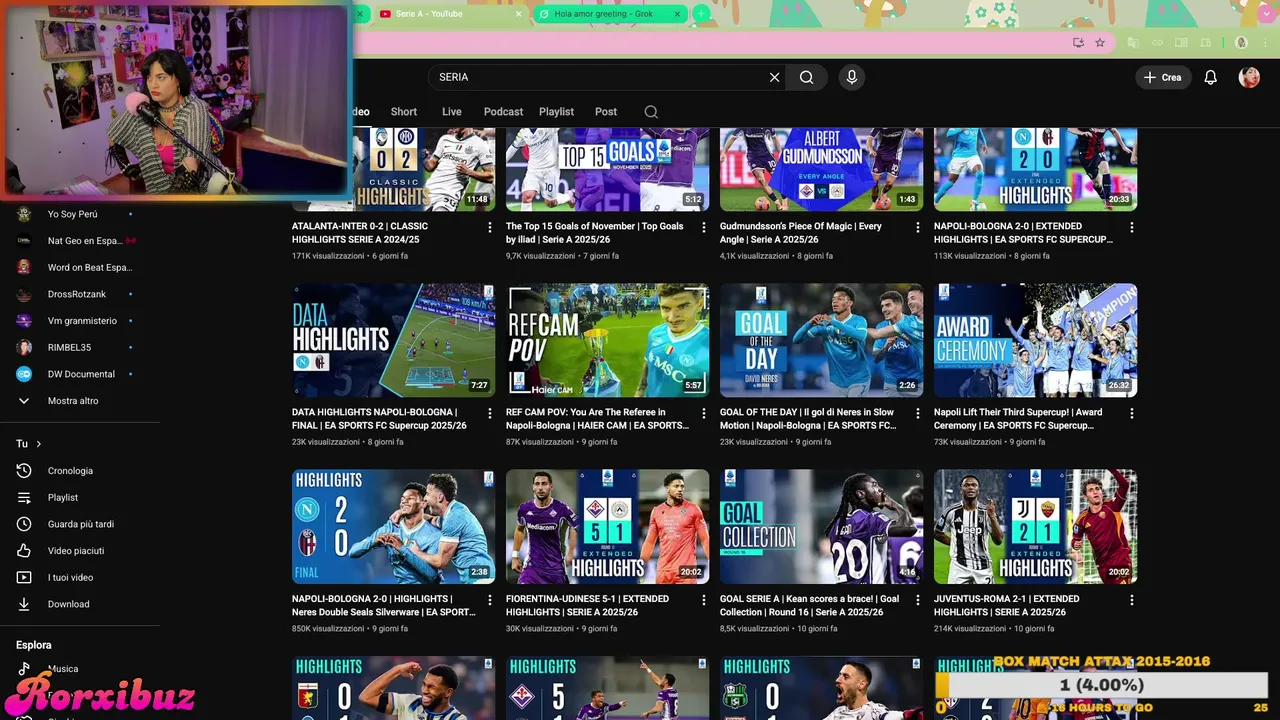Activate voice search microphone
This screenshot has height=720, width=1280.
[851, 77]
